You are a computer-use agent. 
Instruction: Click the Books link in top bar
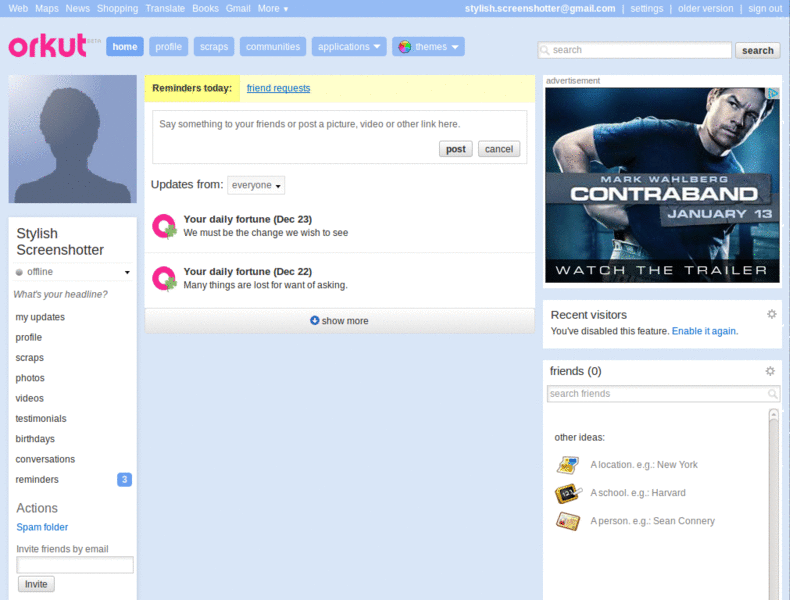coord(206,9)
